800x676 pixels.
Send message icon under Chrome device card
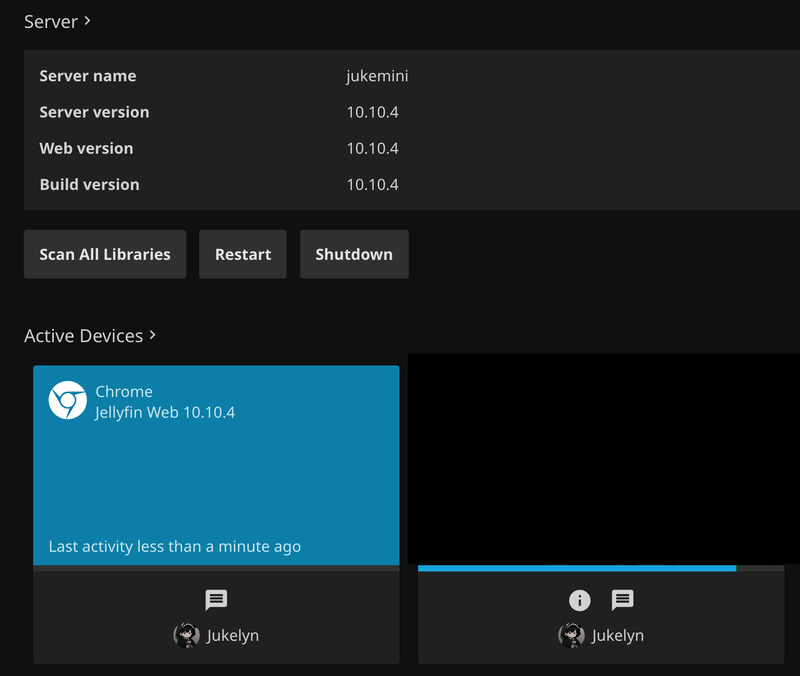(x=216, y=600)
